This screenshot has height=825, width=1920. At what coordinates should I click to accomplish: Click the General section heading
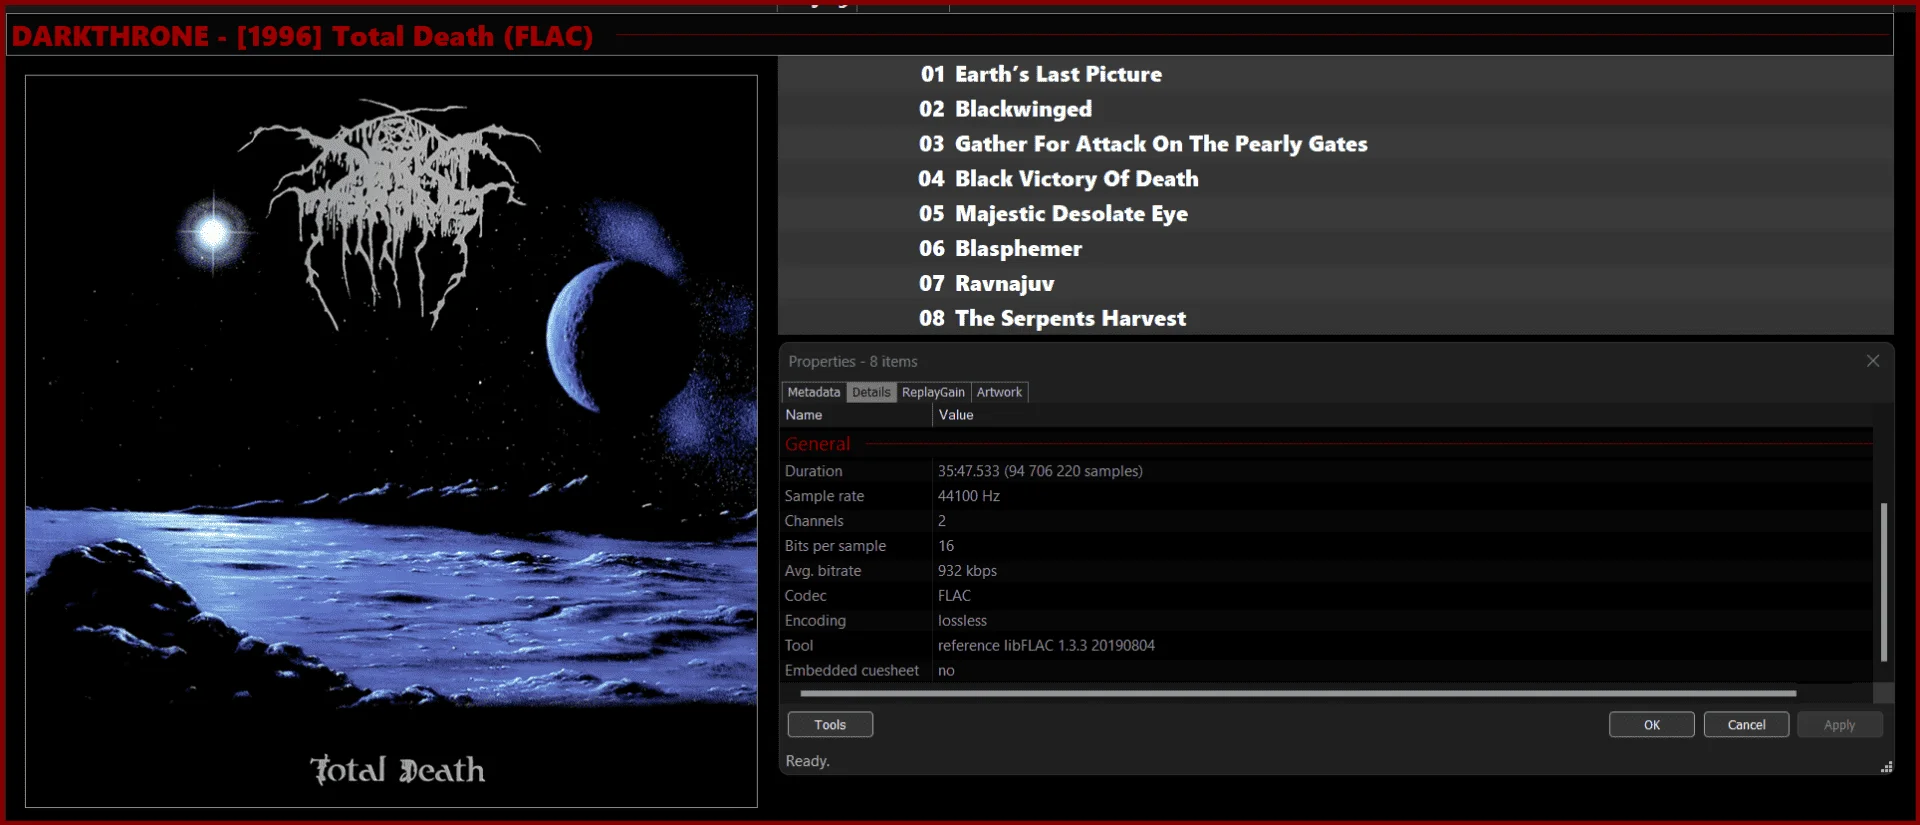pyautogui.click(x=818, y=444)
